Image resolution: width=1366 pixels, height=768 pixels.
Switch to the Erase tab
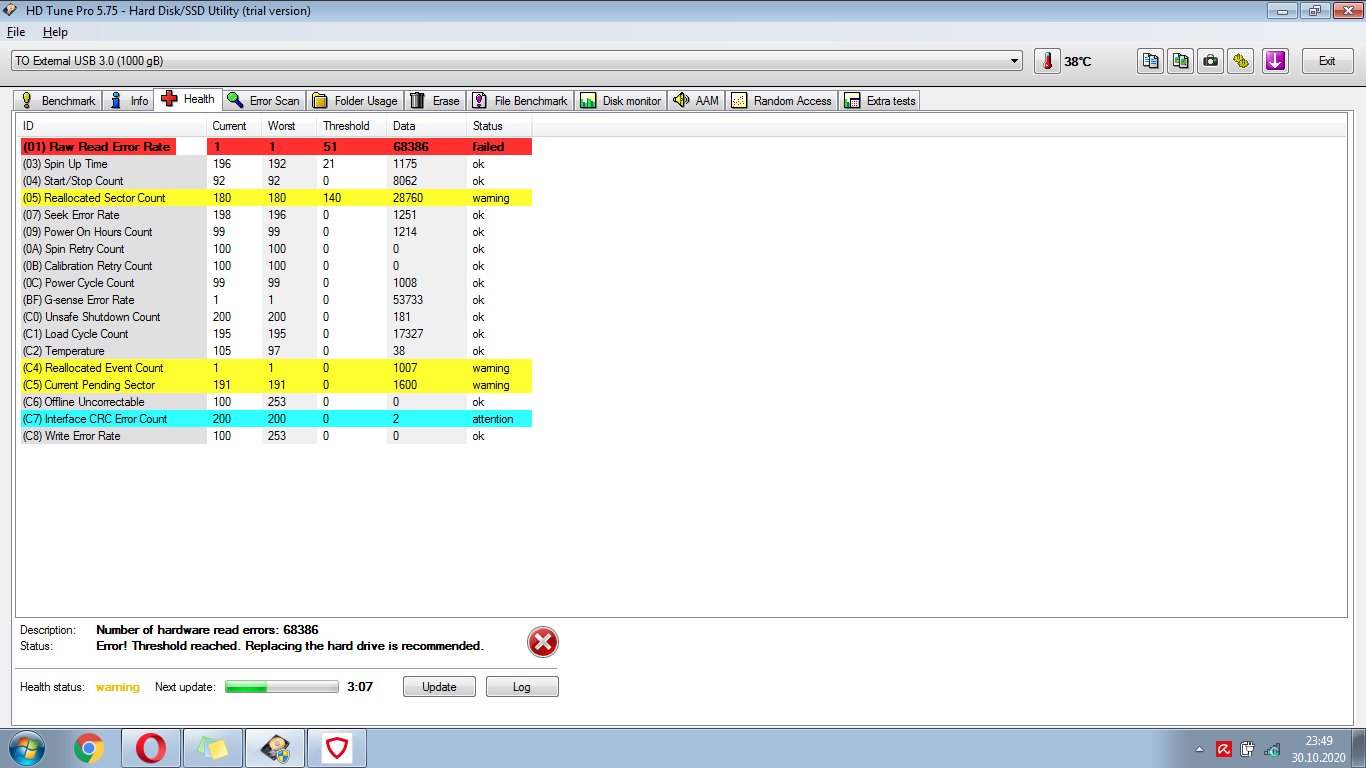[436, 100]
